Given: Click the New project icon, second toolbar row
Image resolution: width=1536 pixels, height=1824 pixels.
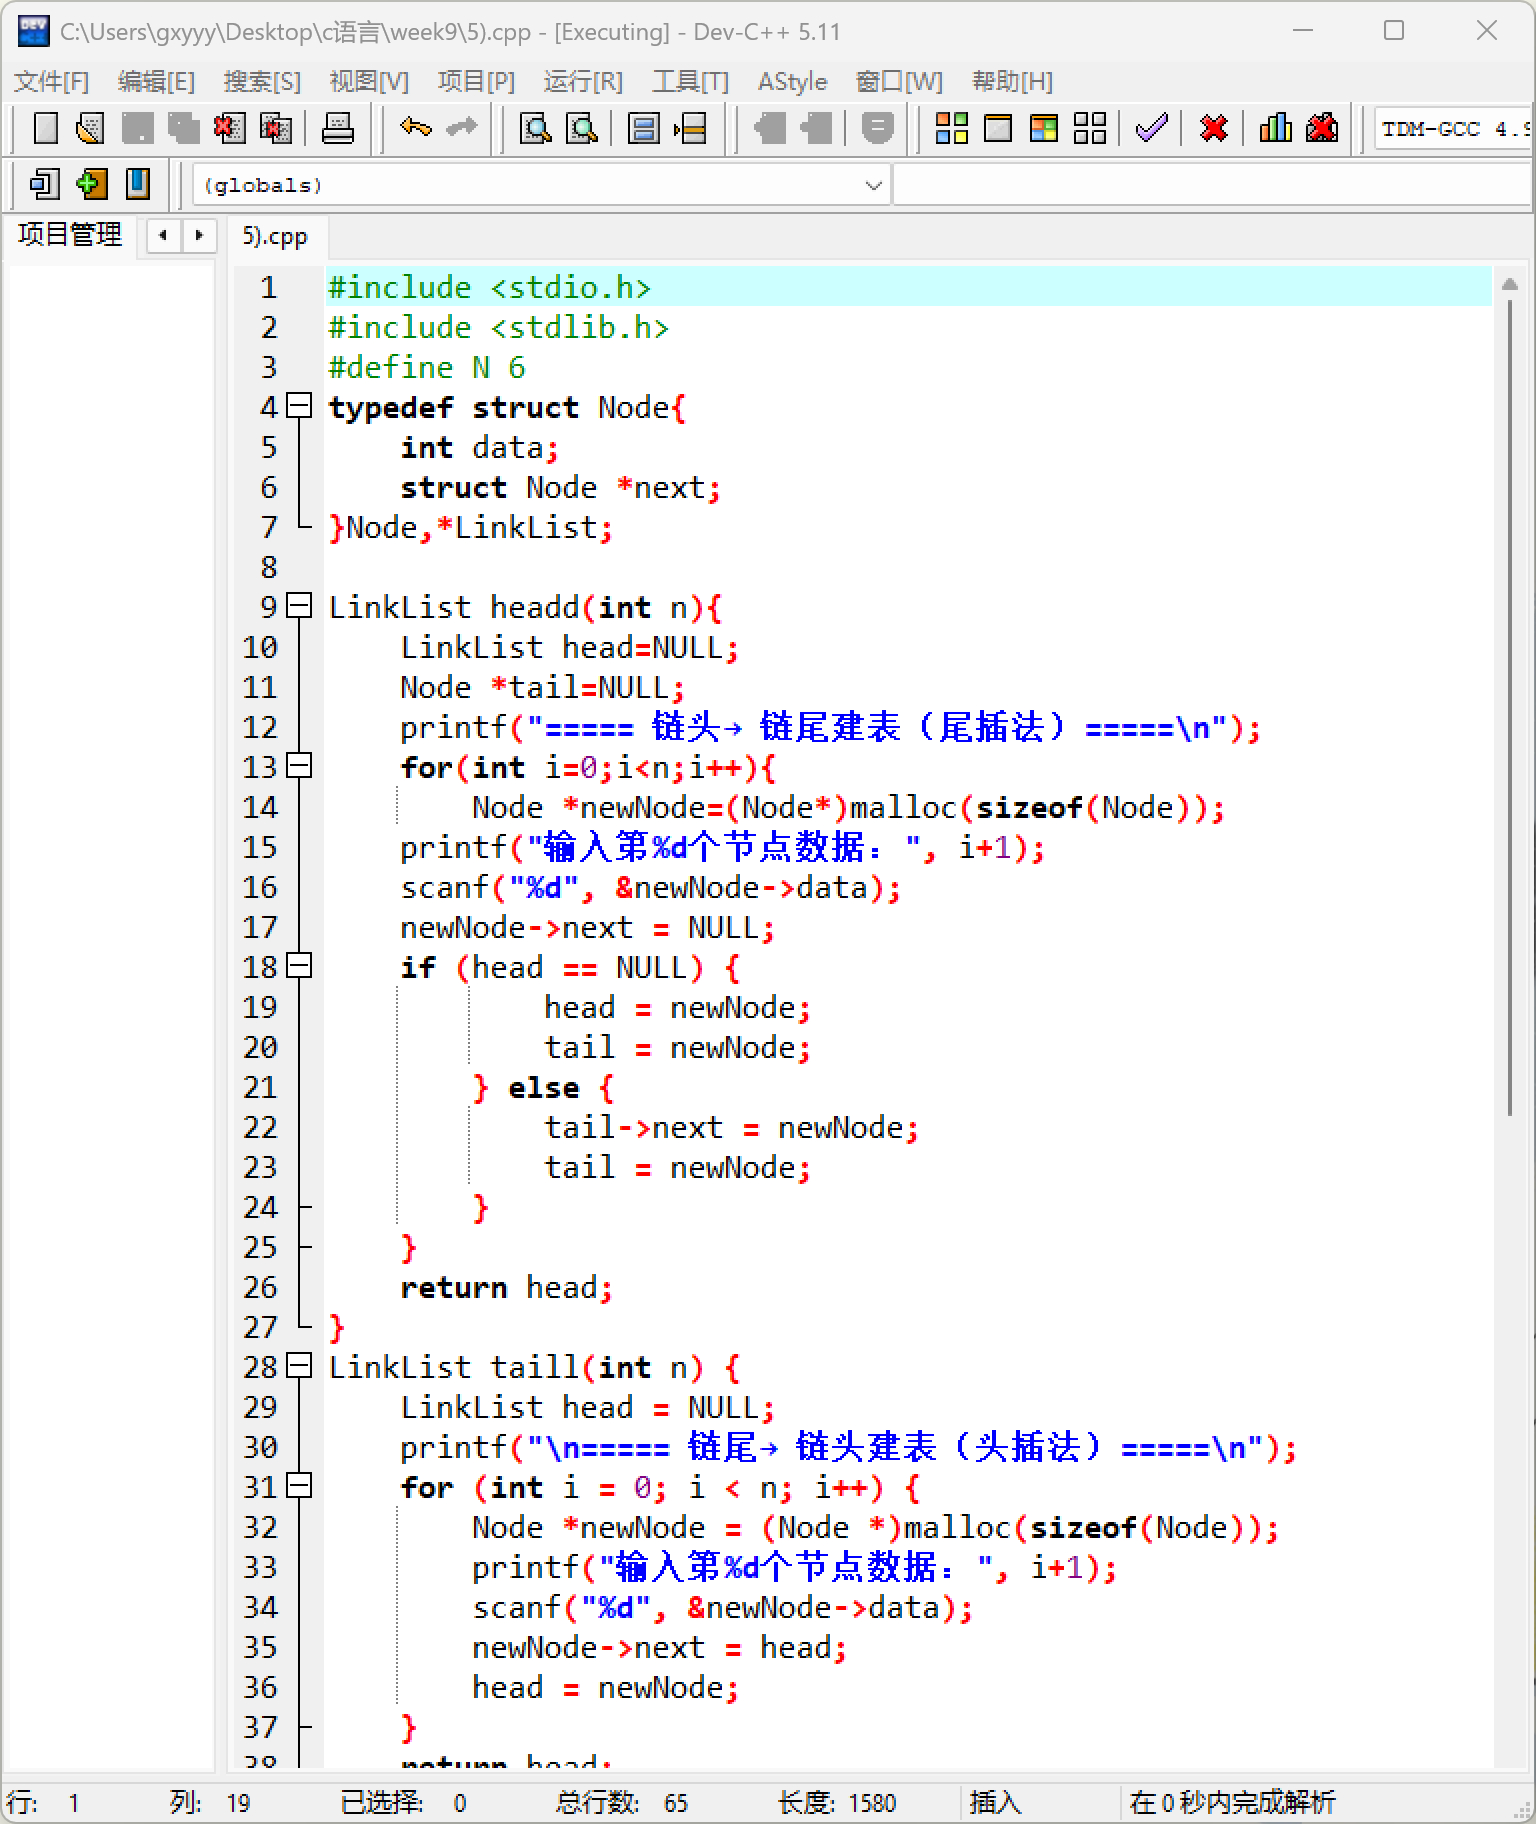Looking at the screenshot, I should pyautogui.click(x=45, y=184).
